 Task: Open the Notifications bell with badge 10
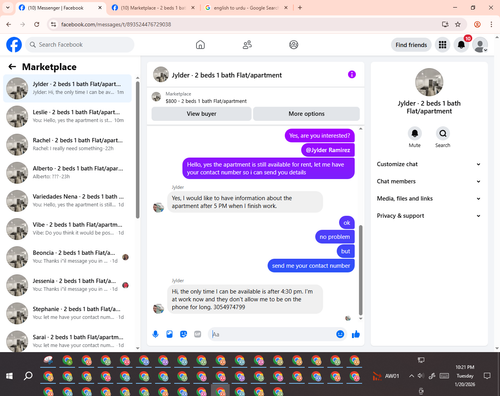pos(461,45)
